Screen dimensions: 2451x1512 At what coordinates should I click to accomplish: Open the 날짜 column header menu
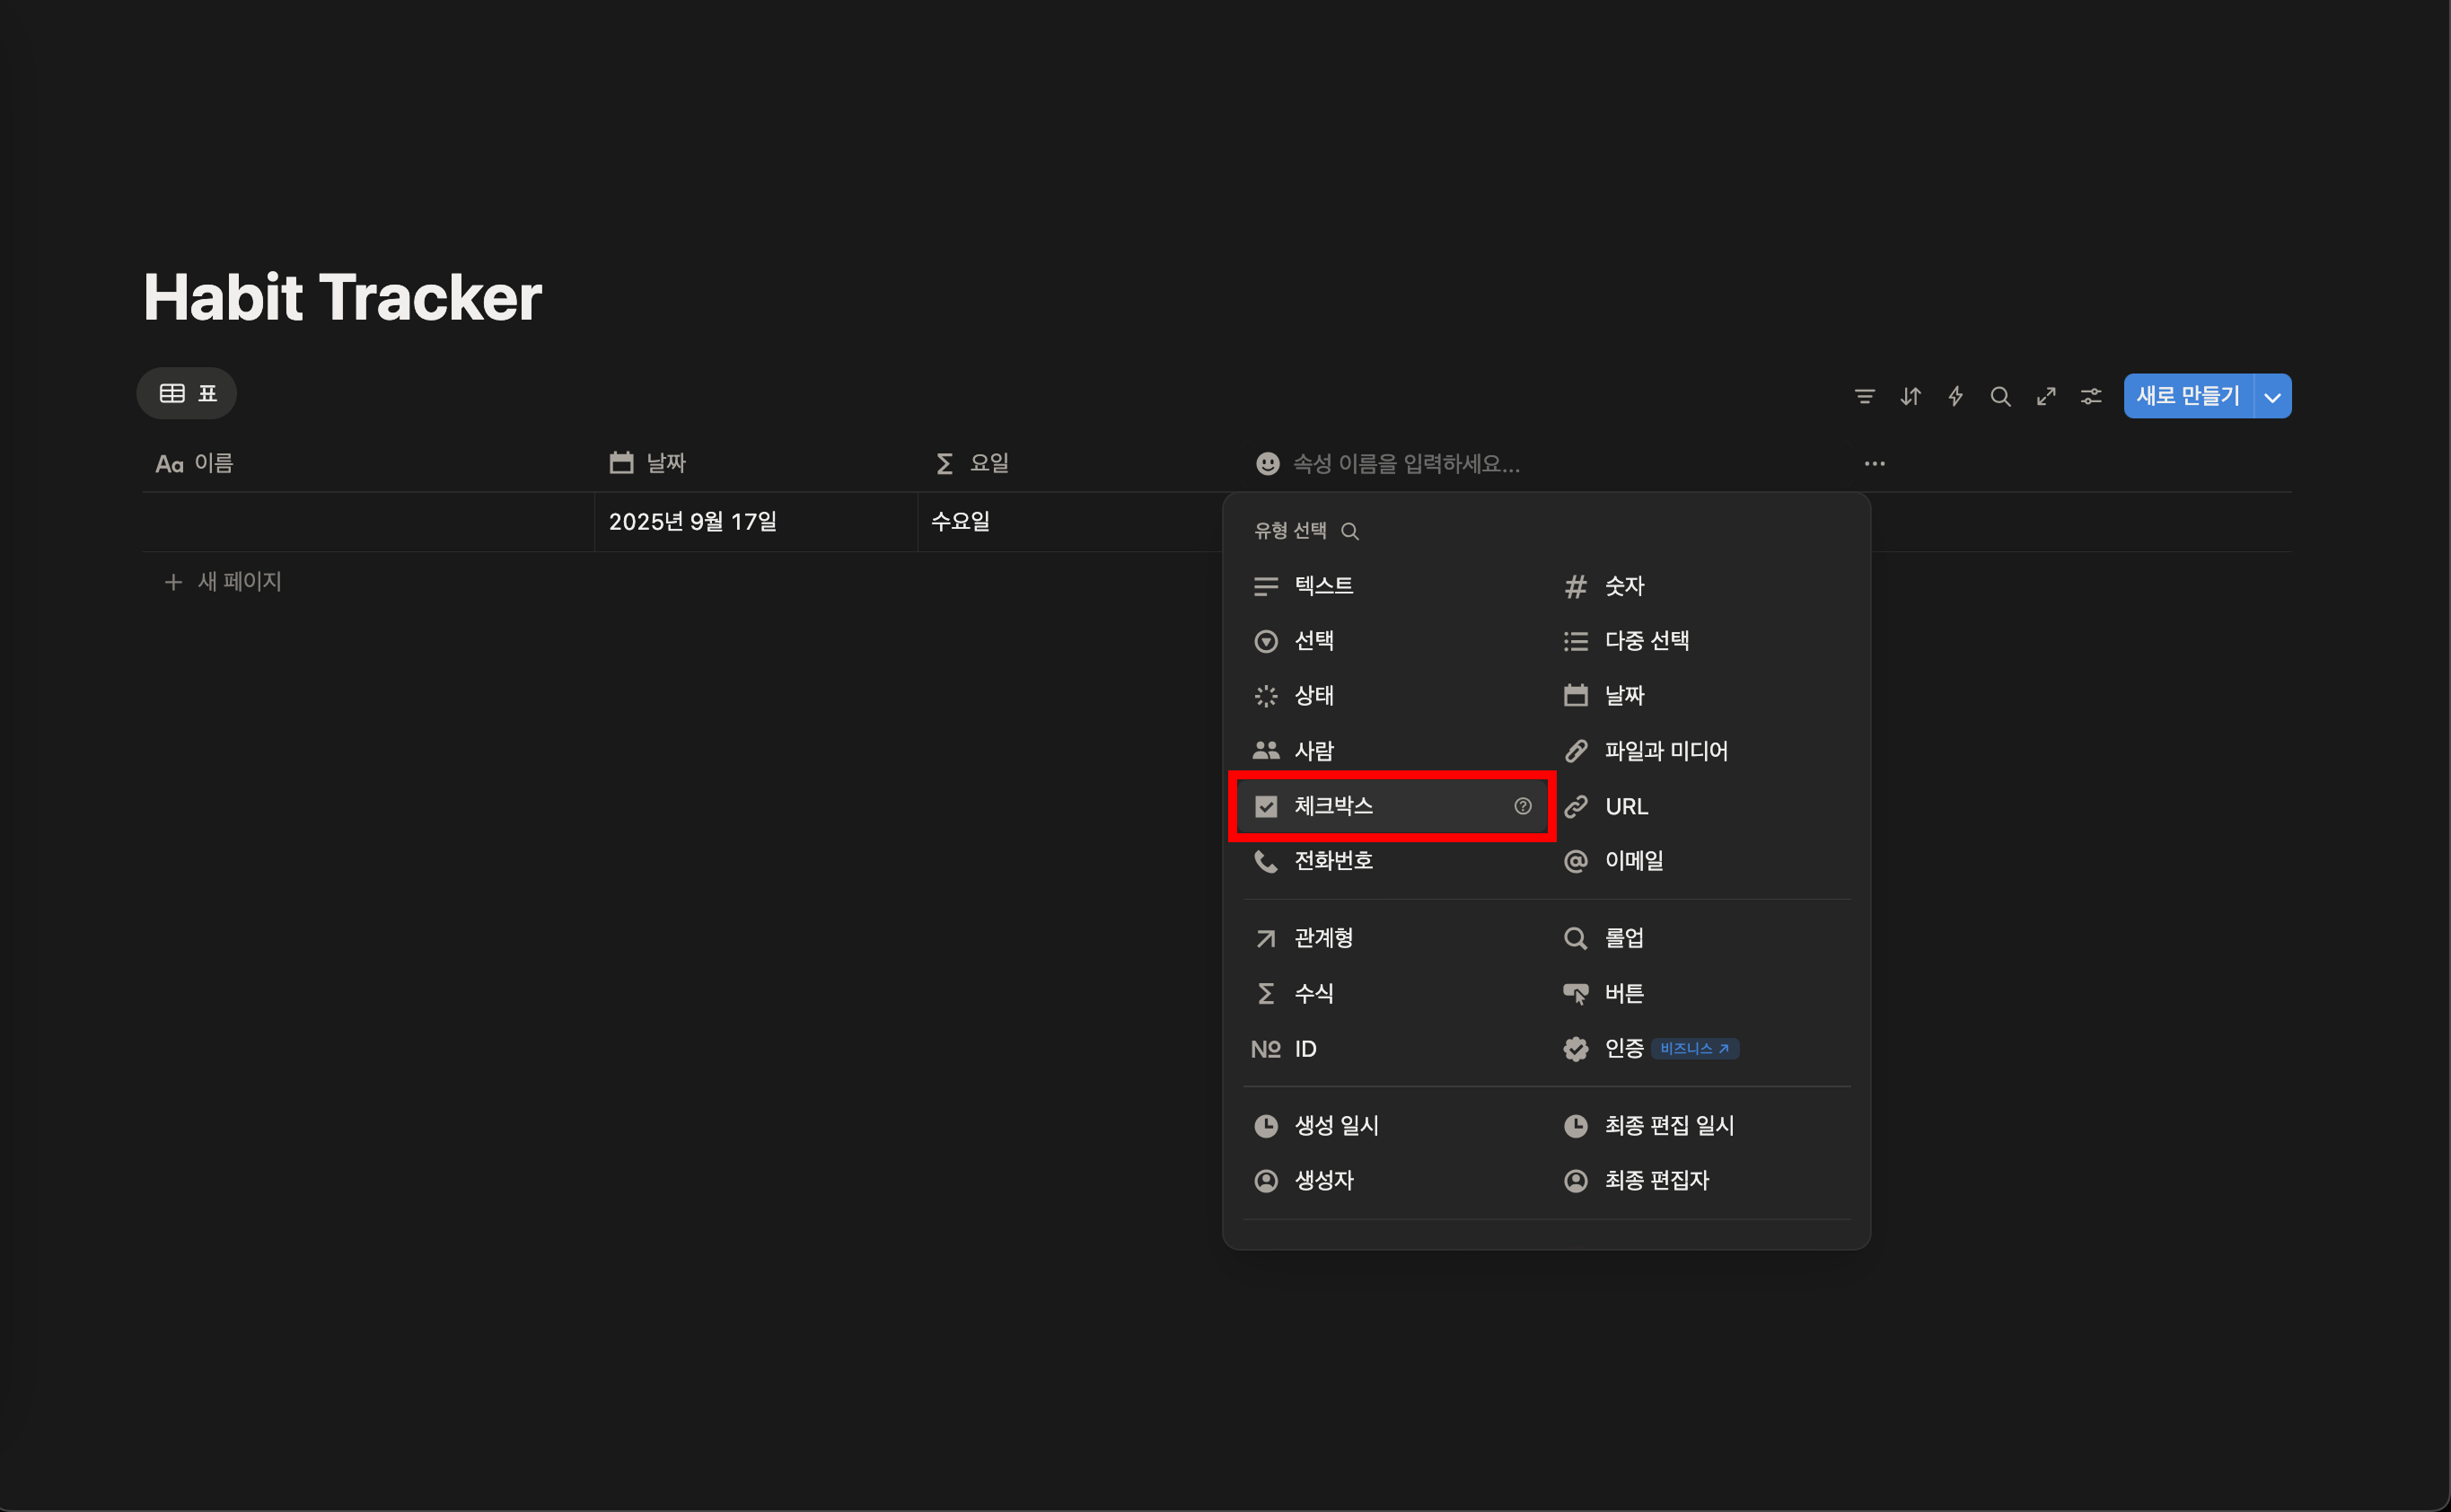click(665, 463)
